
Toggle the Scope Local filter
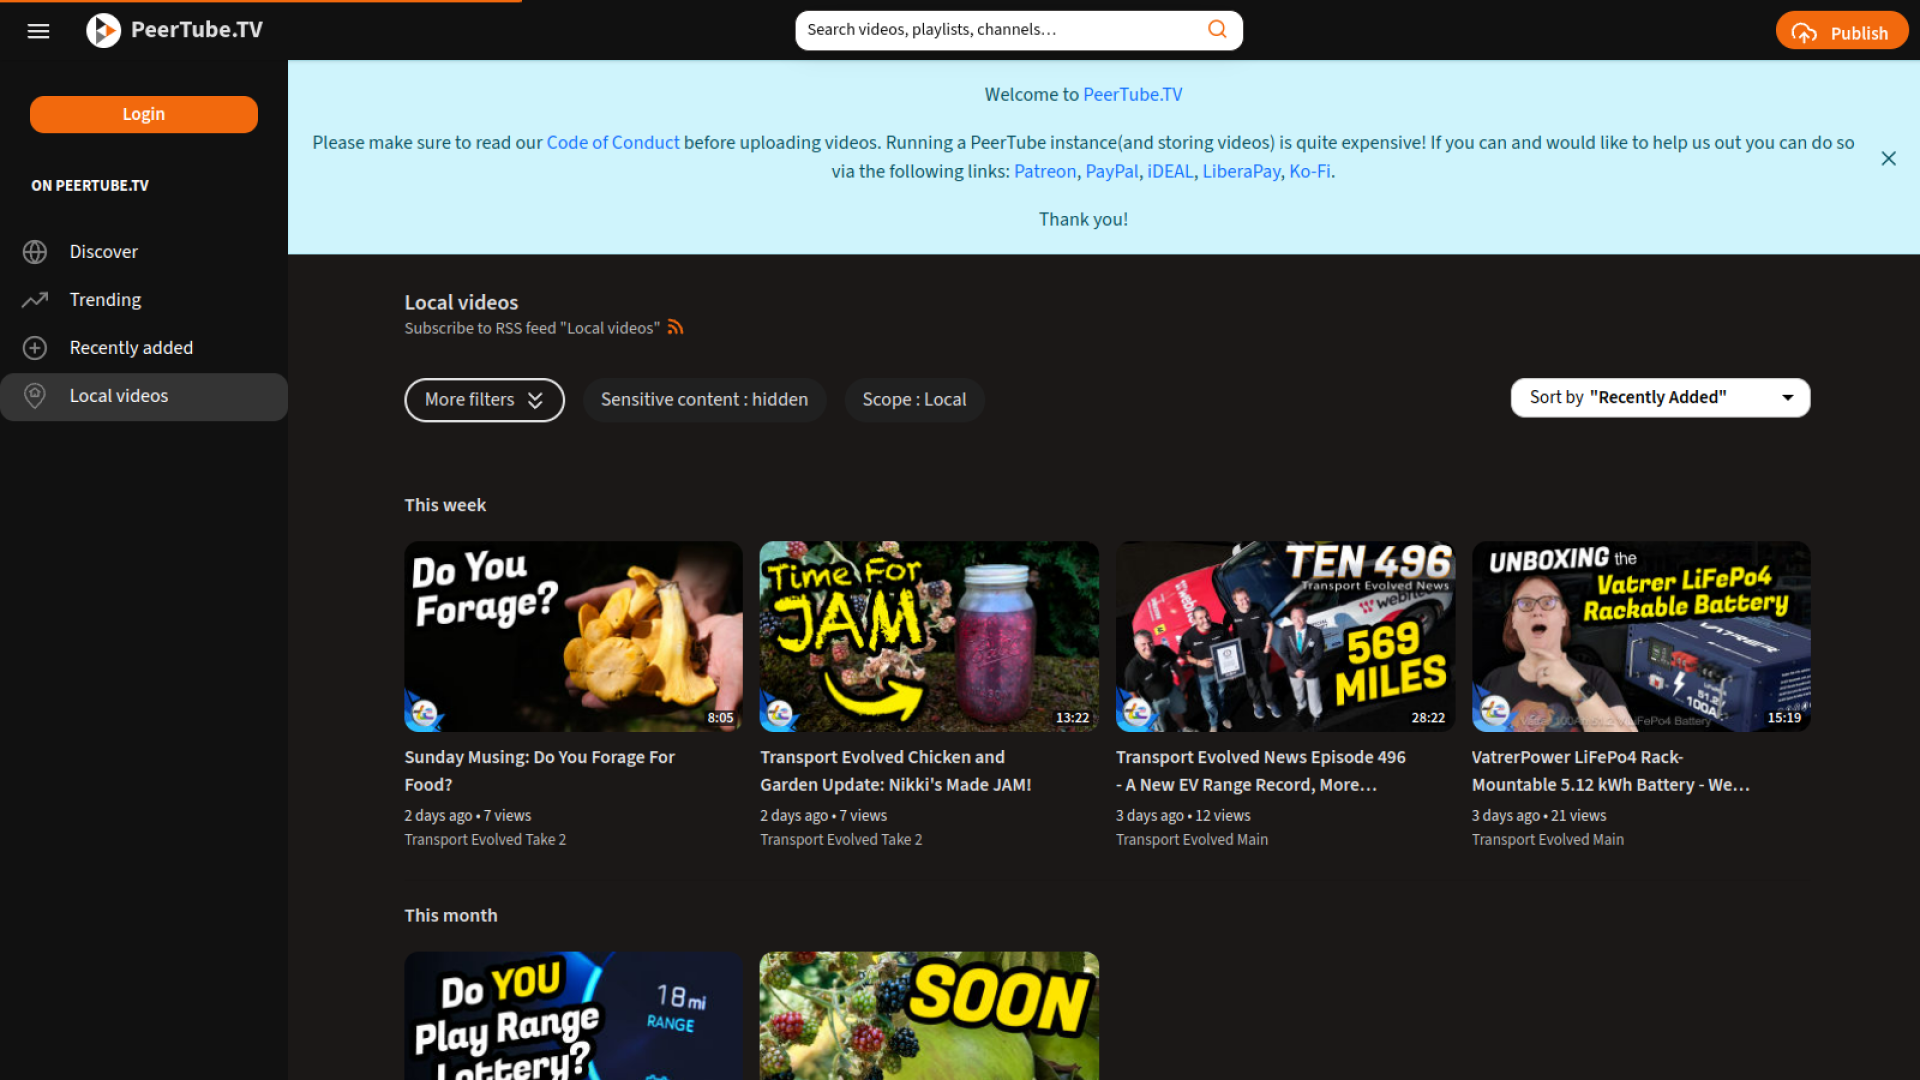point(913,399)
